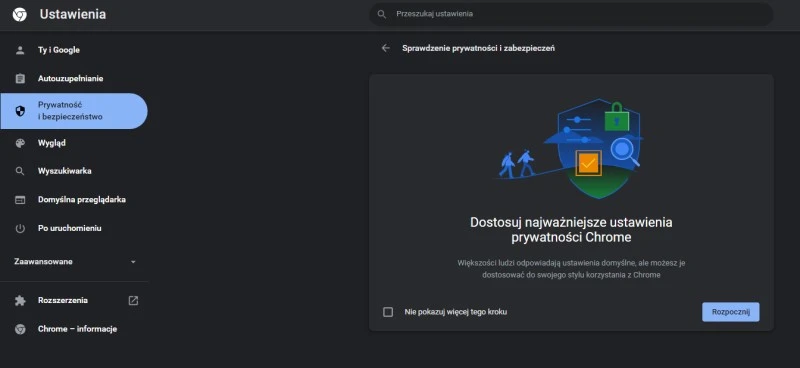Focus the Przeszukaj ustawienia search field
800x368 pixels.
pyautogui.click(x=571, y=14)
